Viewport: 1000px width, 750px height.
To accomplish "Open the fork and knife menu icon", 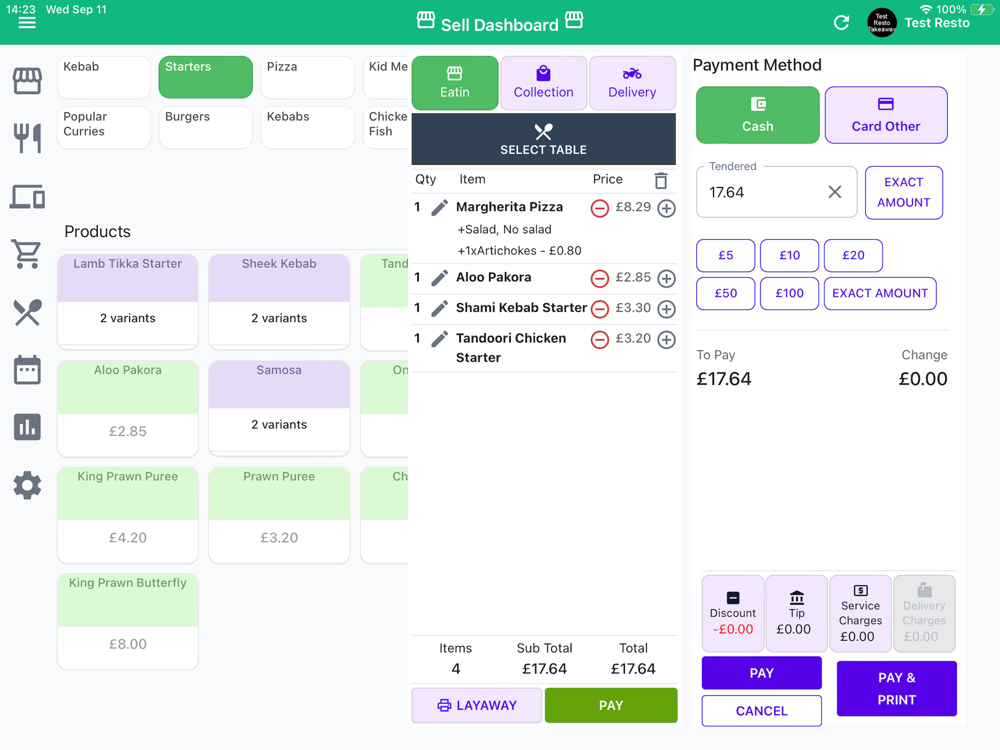I will (x=27, y=138).
